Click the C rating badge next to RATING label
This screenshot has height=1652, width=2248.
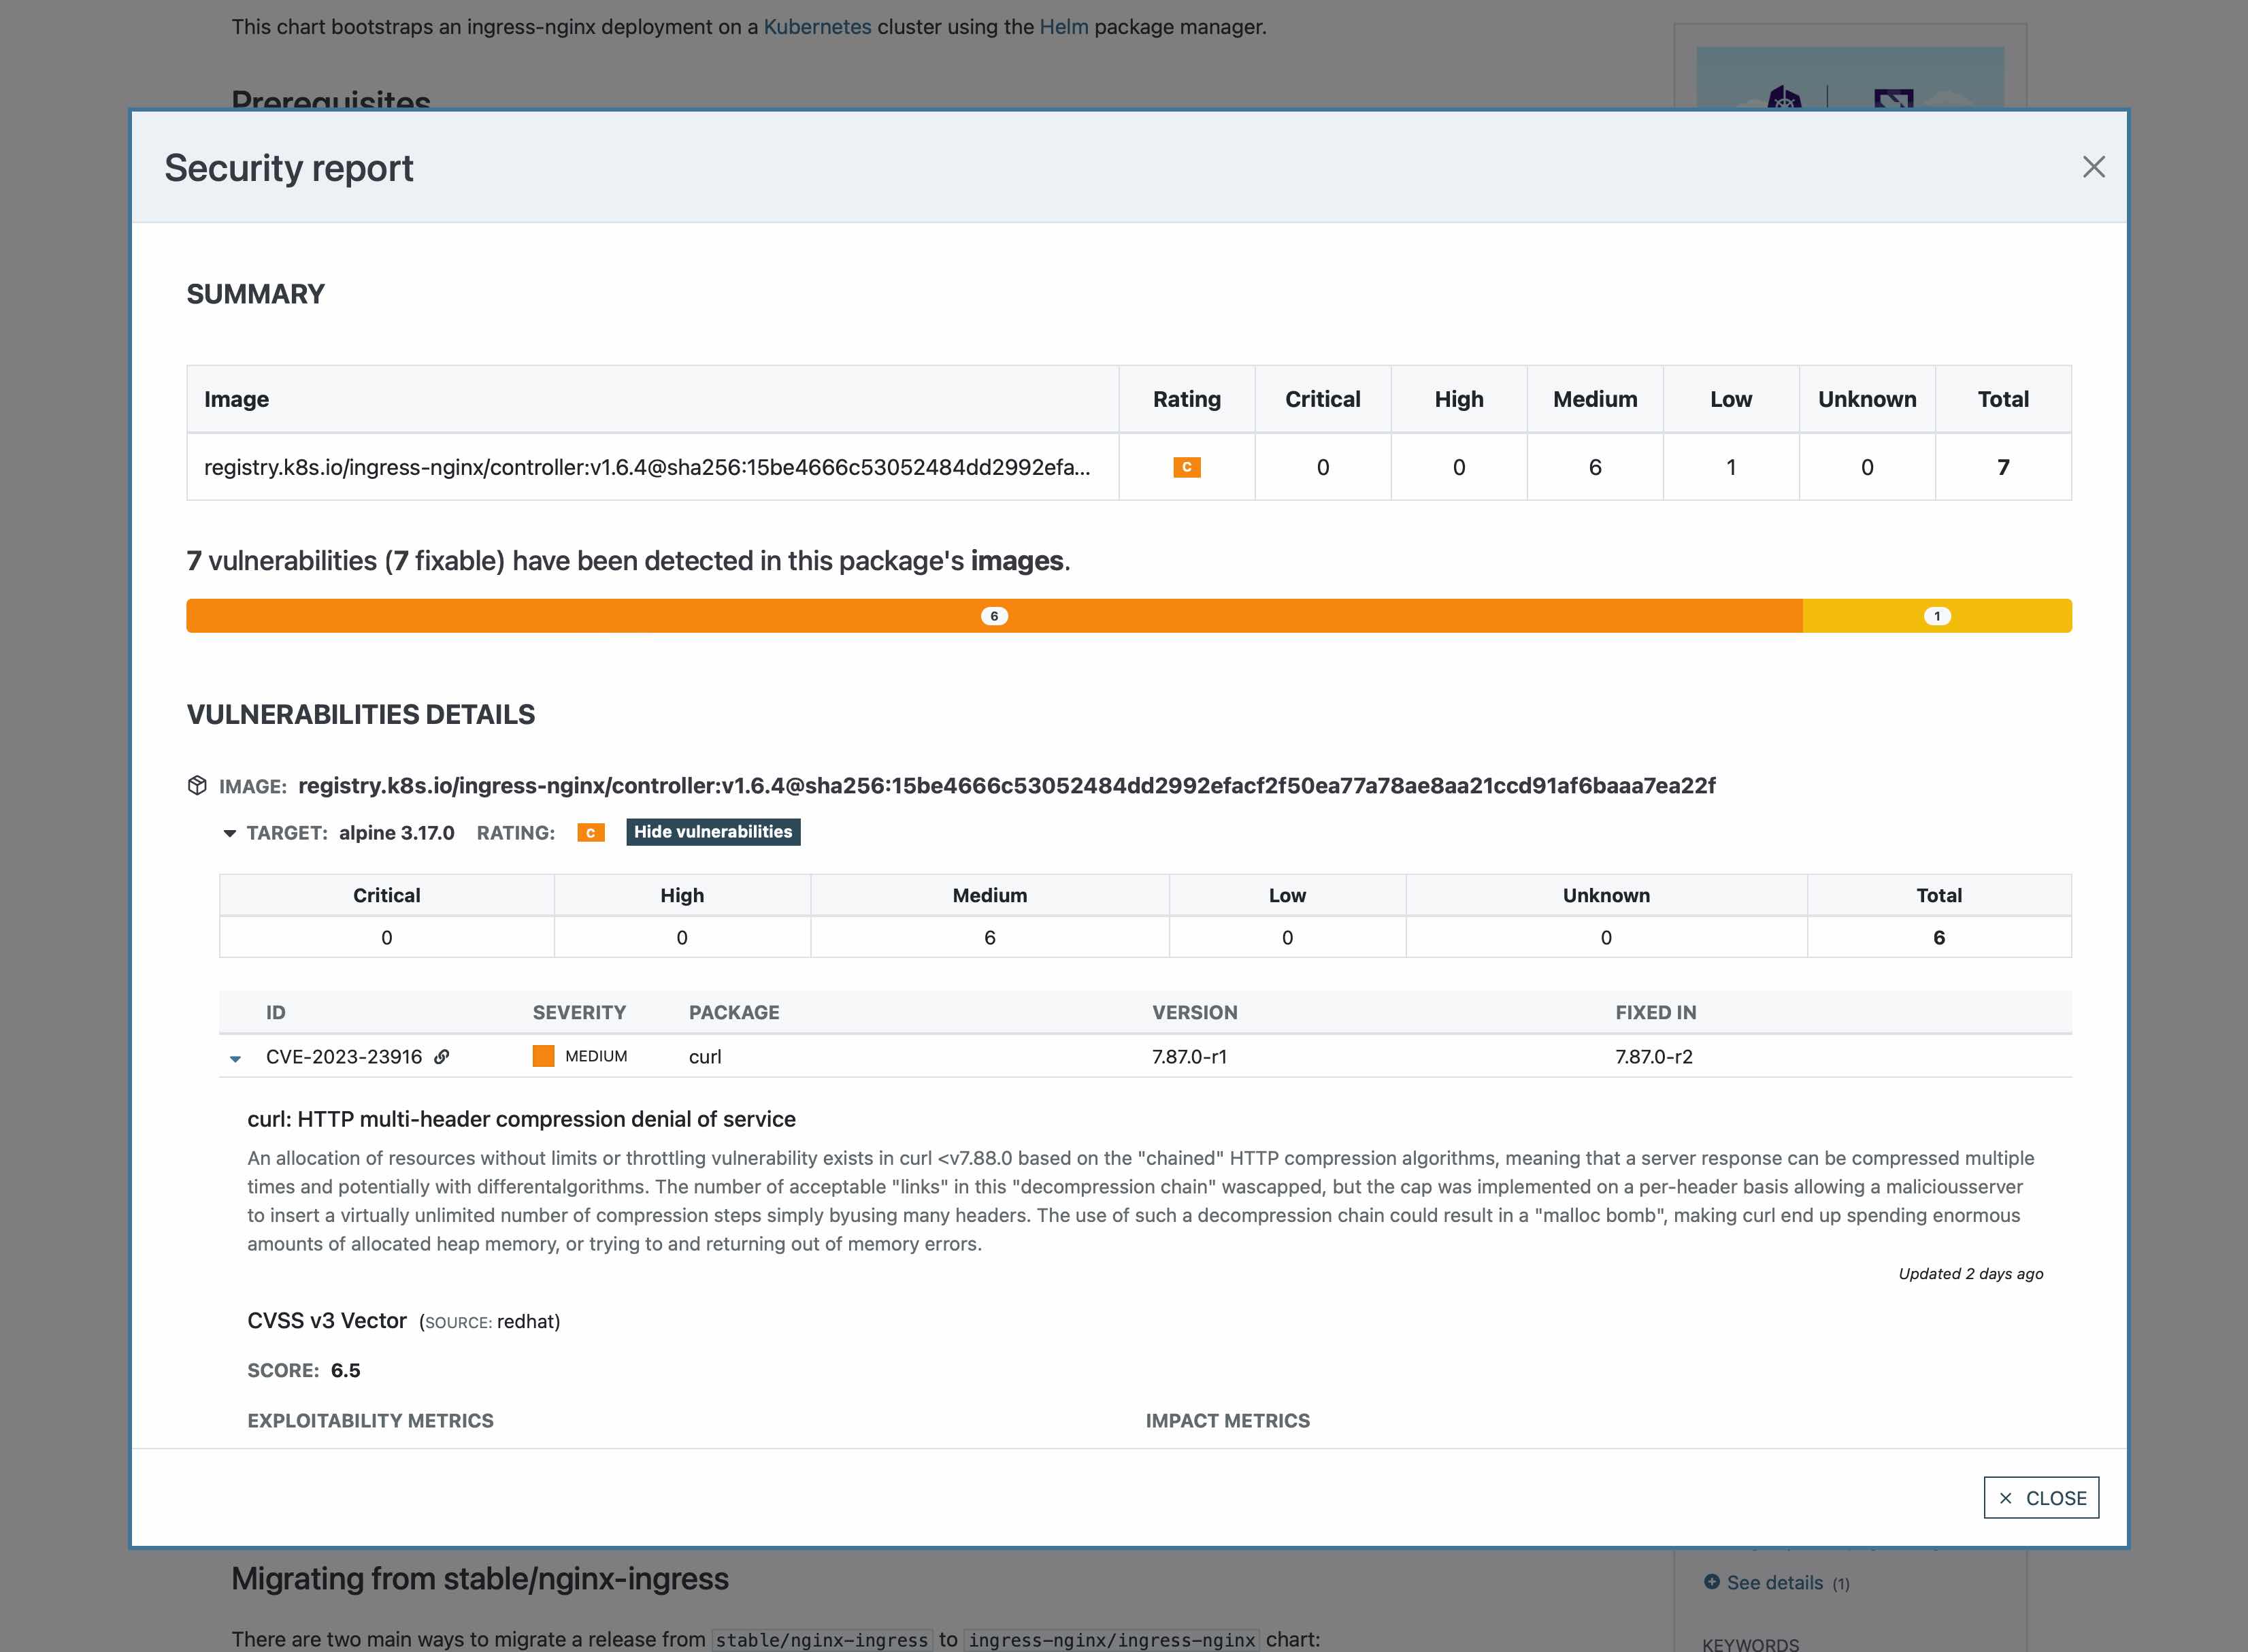tap(590, 833)
